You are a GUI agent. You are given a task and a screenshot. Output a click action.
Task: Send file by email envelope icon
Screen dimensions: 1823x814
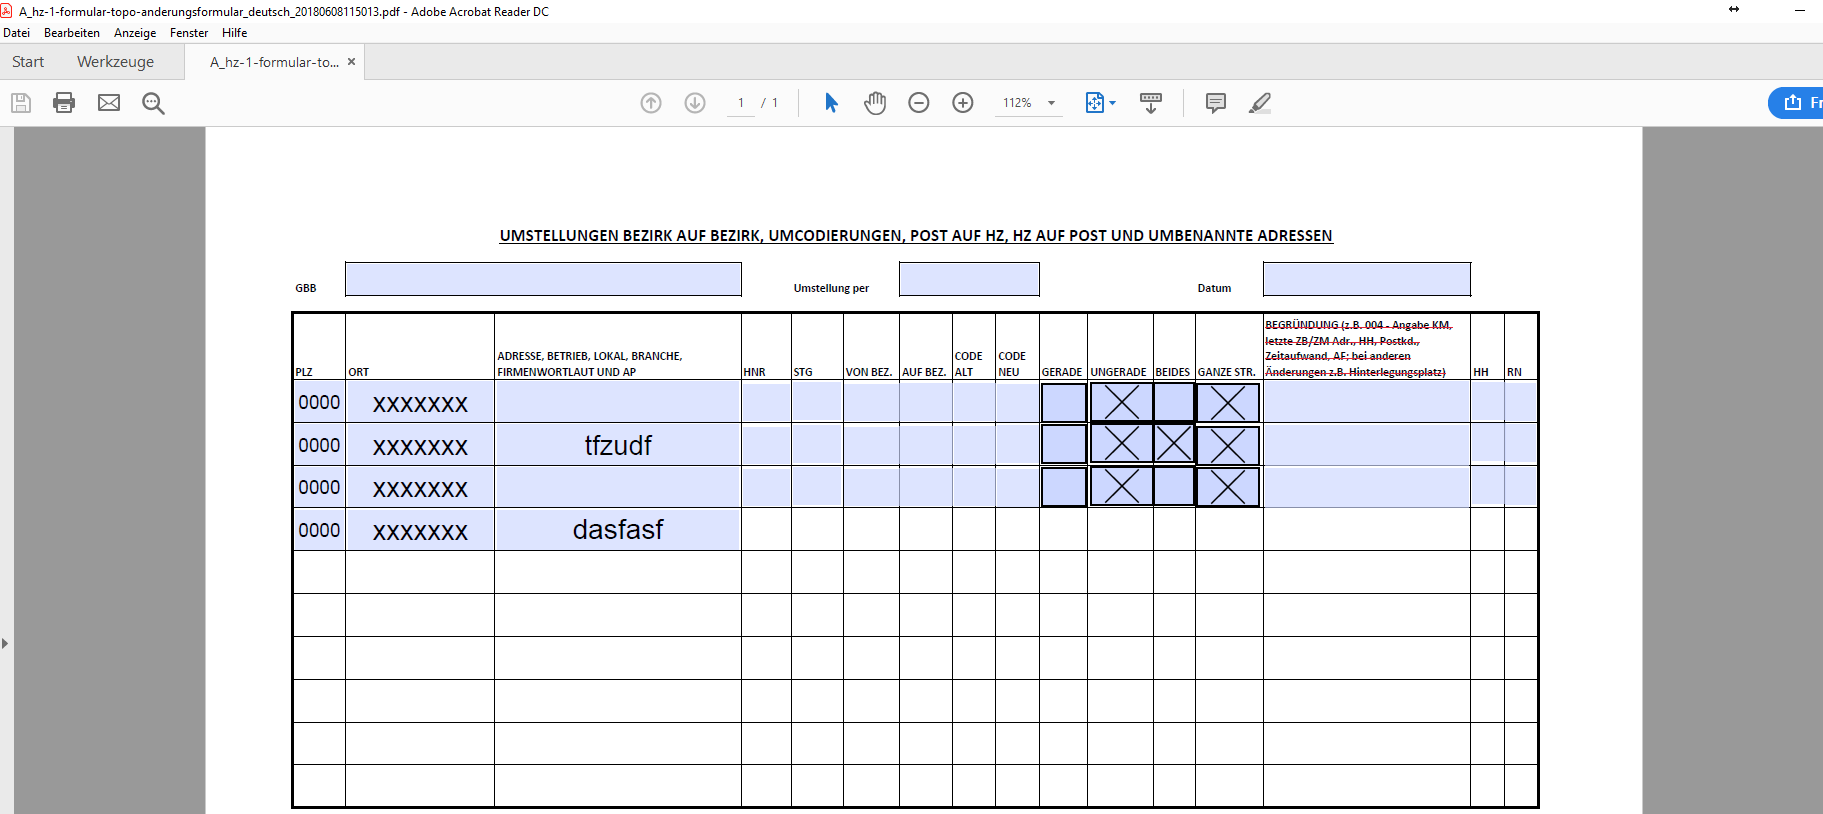coord(109,103)
